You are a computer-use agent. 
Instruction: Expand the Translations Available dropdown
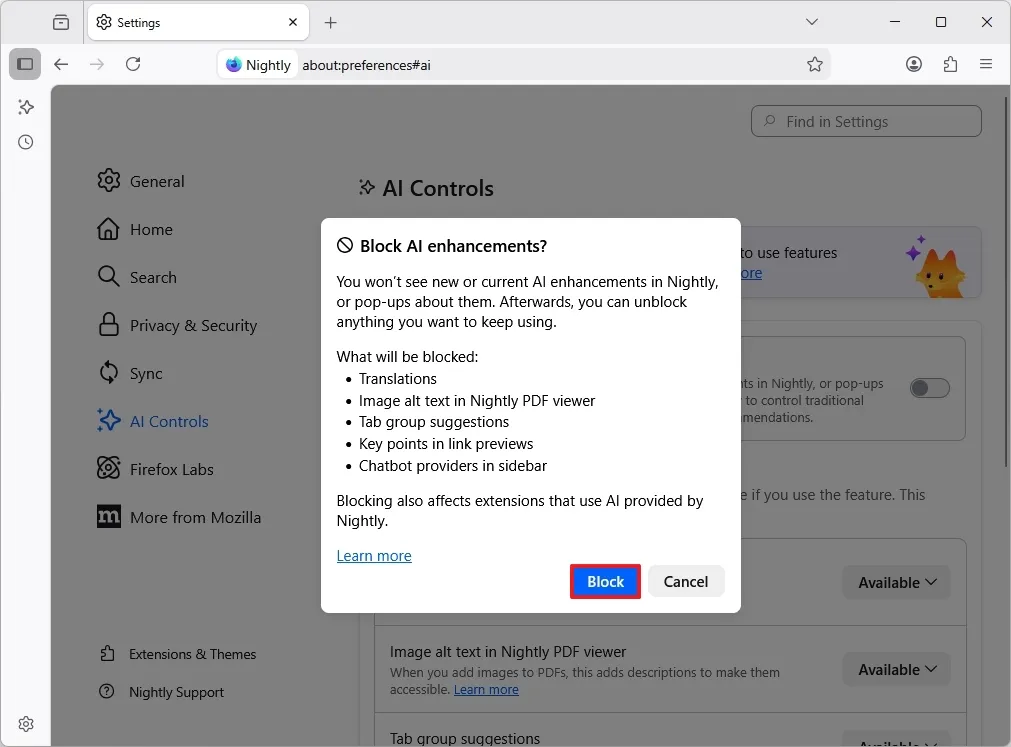pos(896,582)
